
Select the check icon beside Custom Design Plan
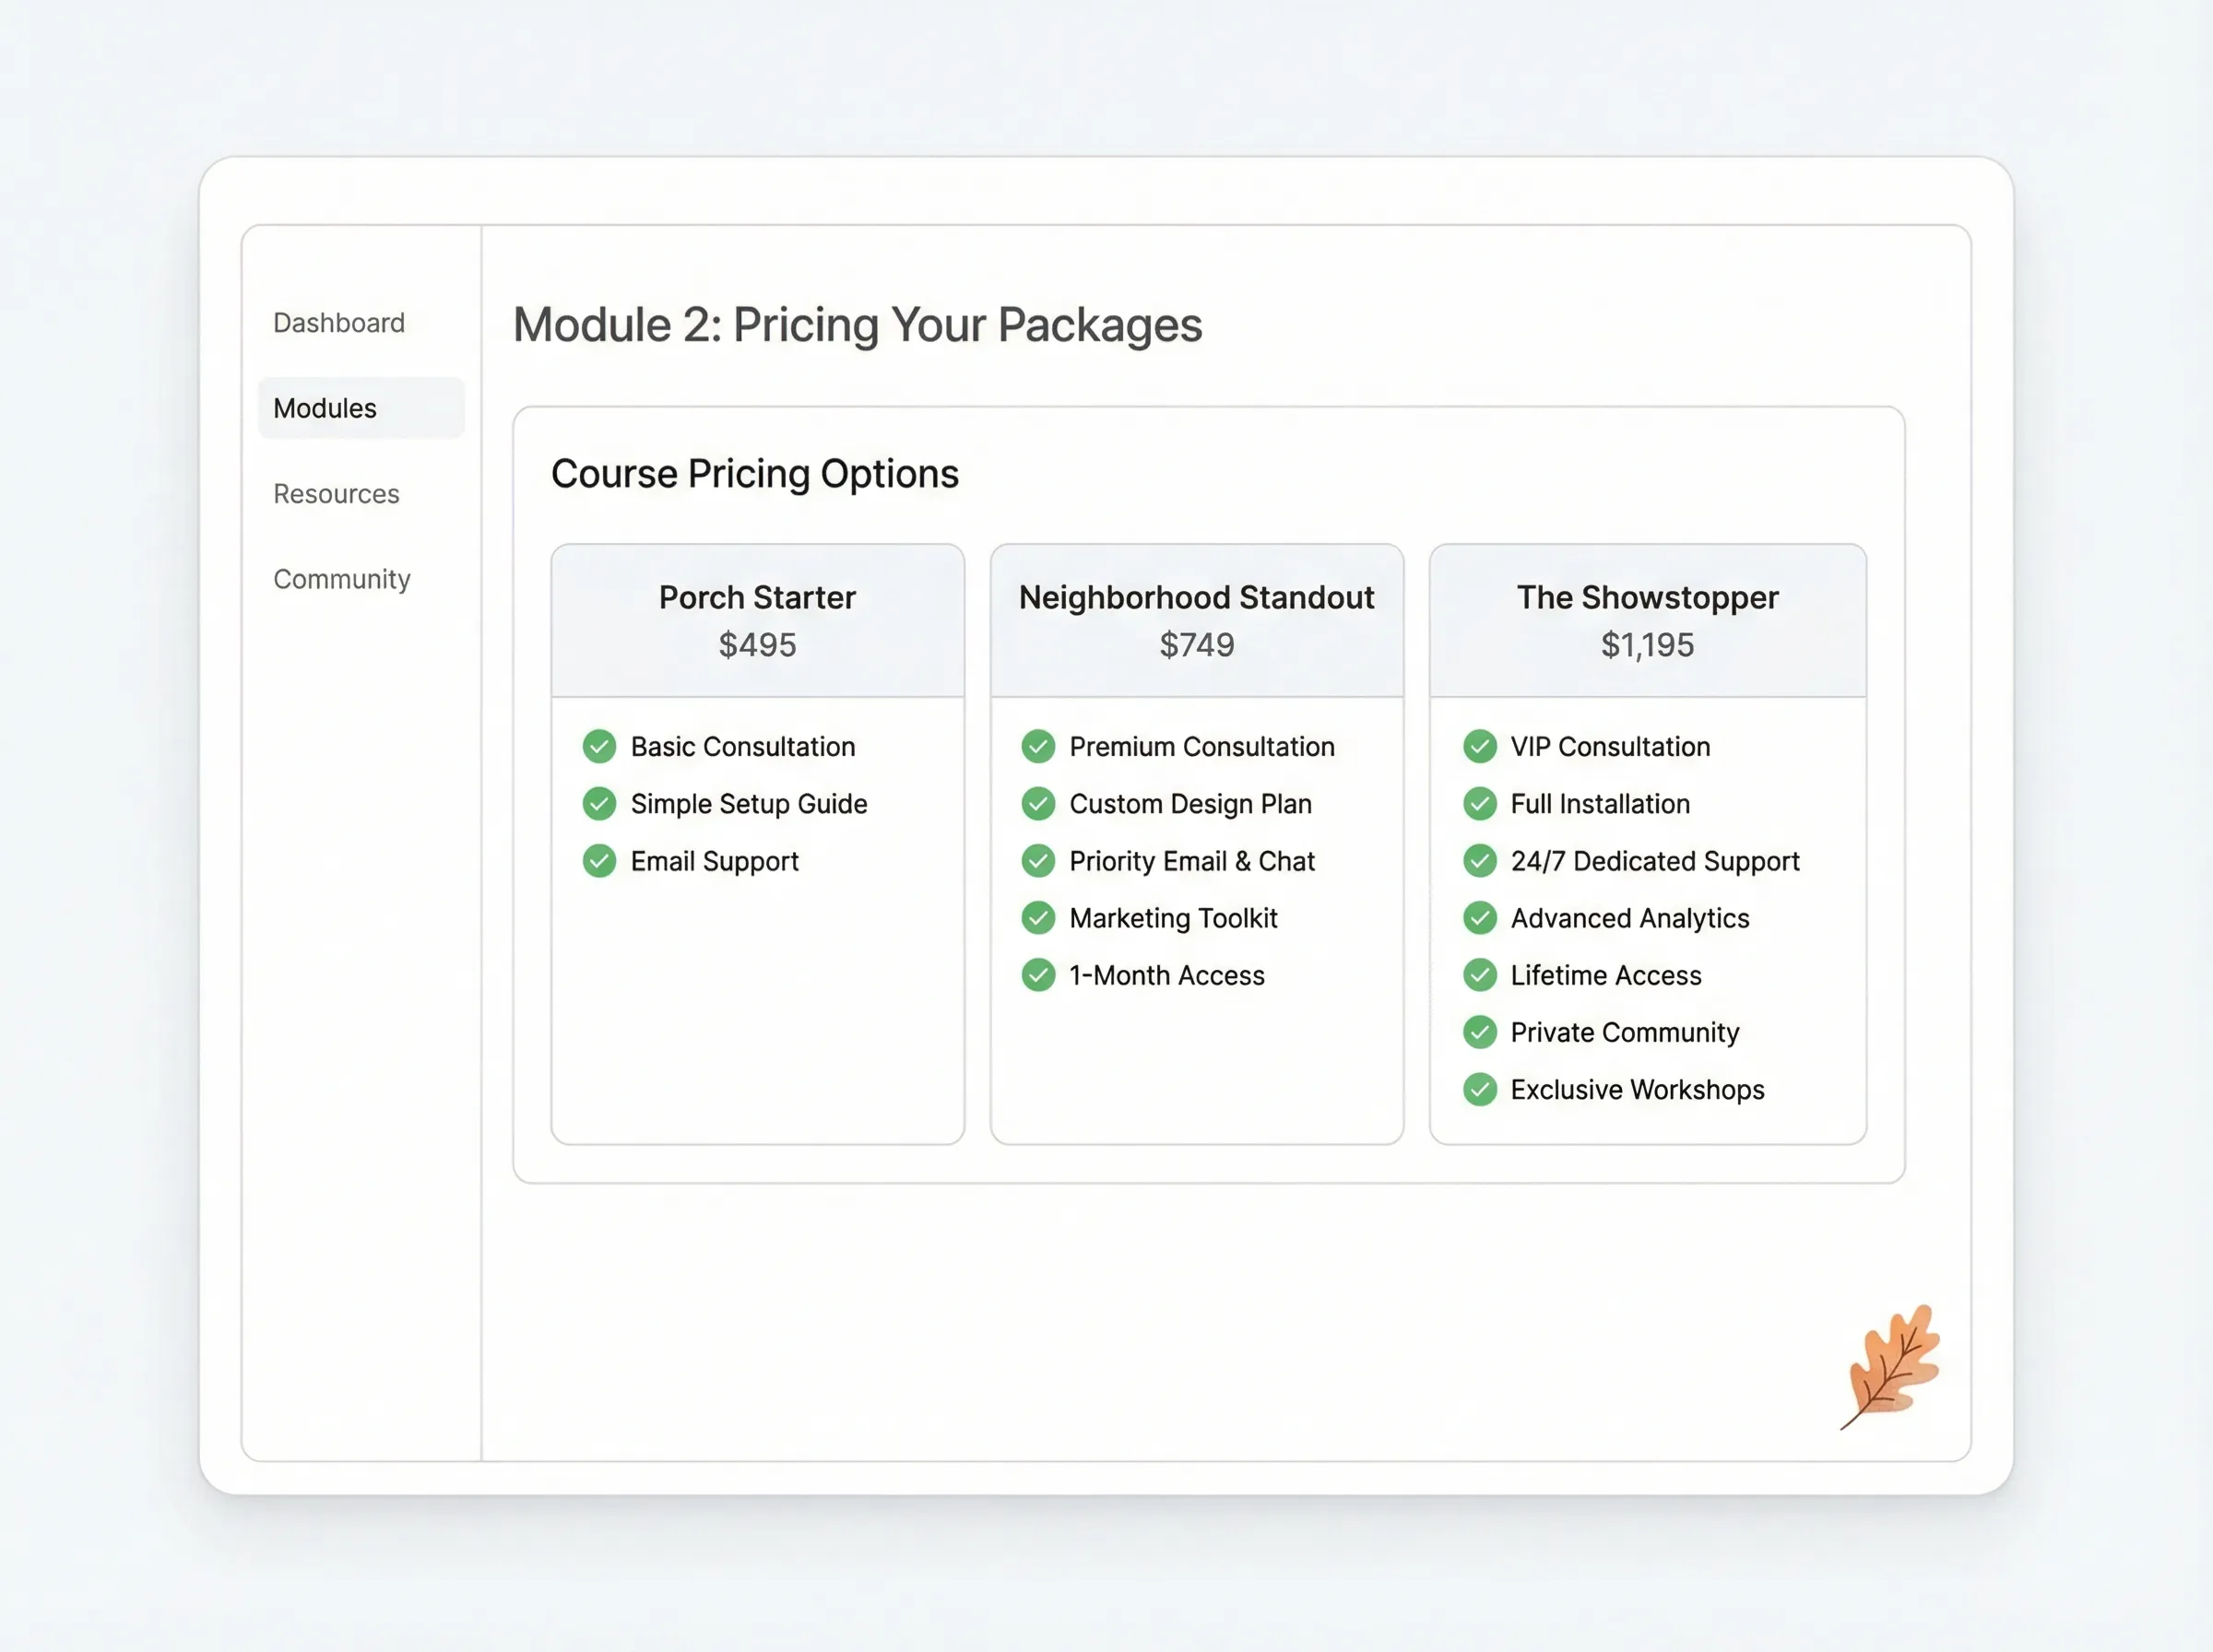[x=1039, y=803]
